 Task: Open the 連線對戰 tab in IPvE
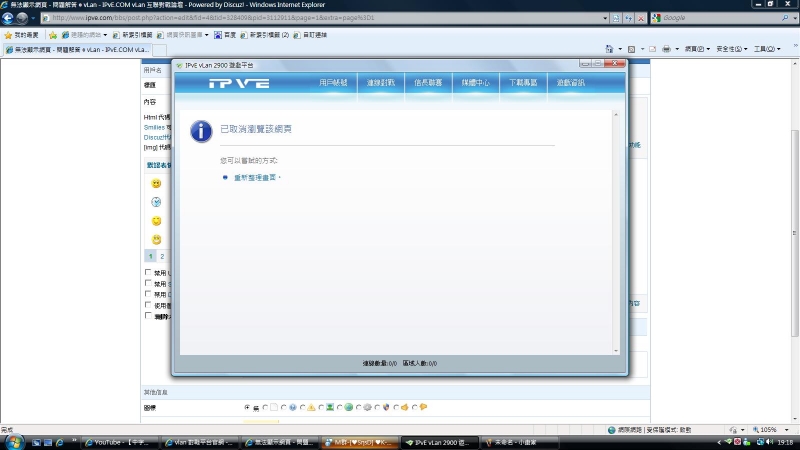[381, 83]
